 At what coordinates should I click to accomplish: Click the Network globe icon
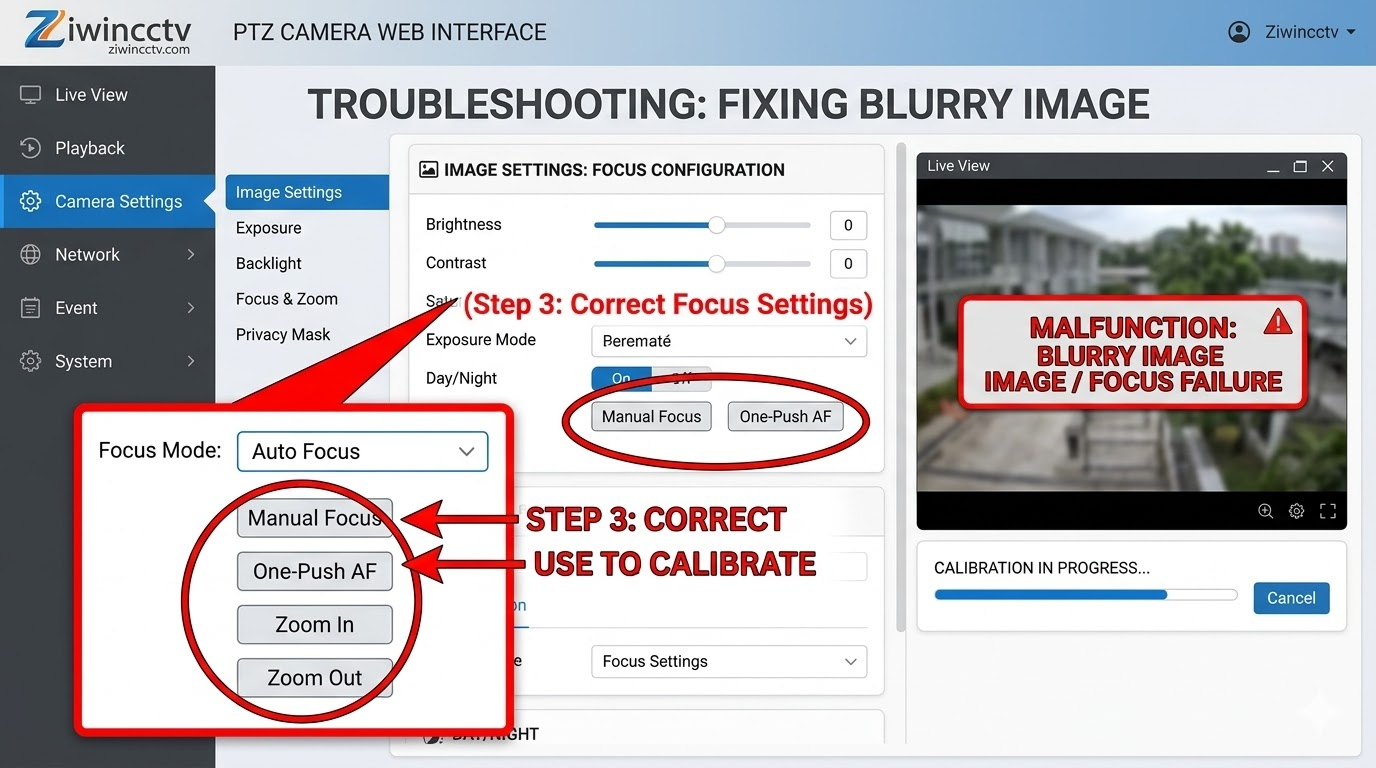pyautogui.click(x=31, y=254)
